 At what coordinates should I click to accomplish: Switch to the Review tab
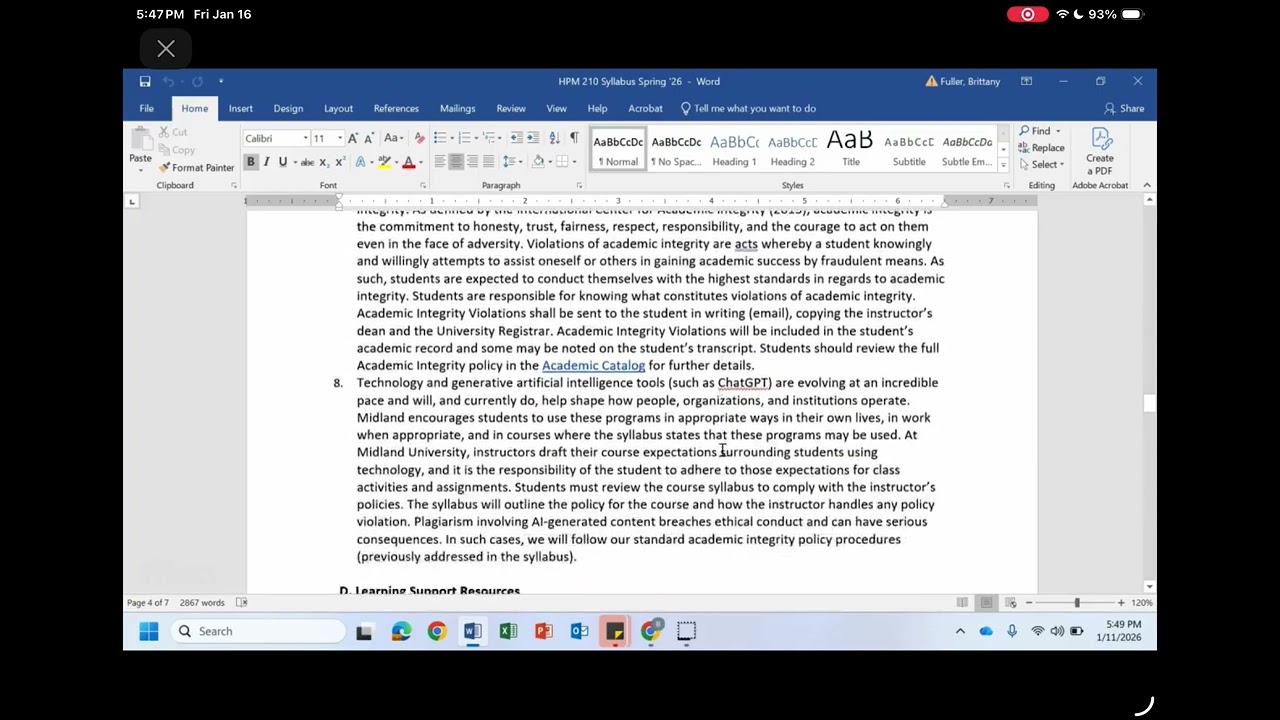(511, 108)
